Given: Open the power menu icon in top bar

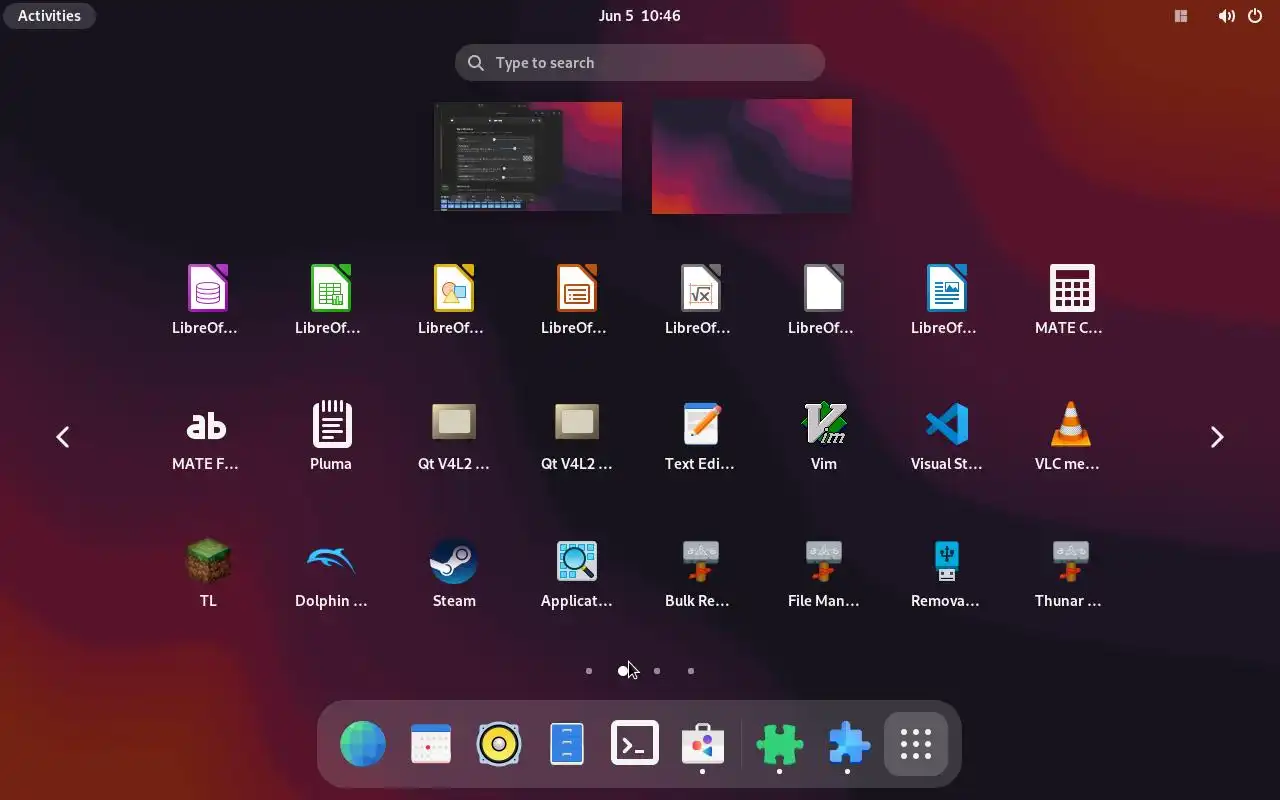Looking at the screenshot, I should [x=1255, y=16].
